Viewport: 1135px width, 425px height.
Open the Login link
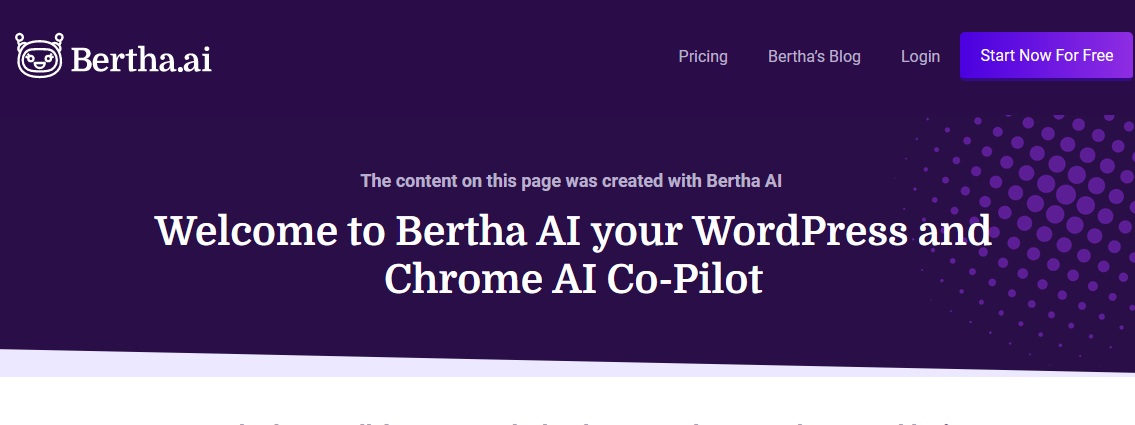pos(920,56)
